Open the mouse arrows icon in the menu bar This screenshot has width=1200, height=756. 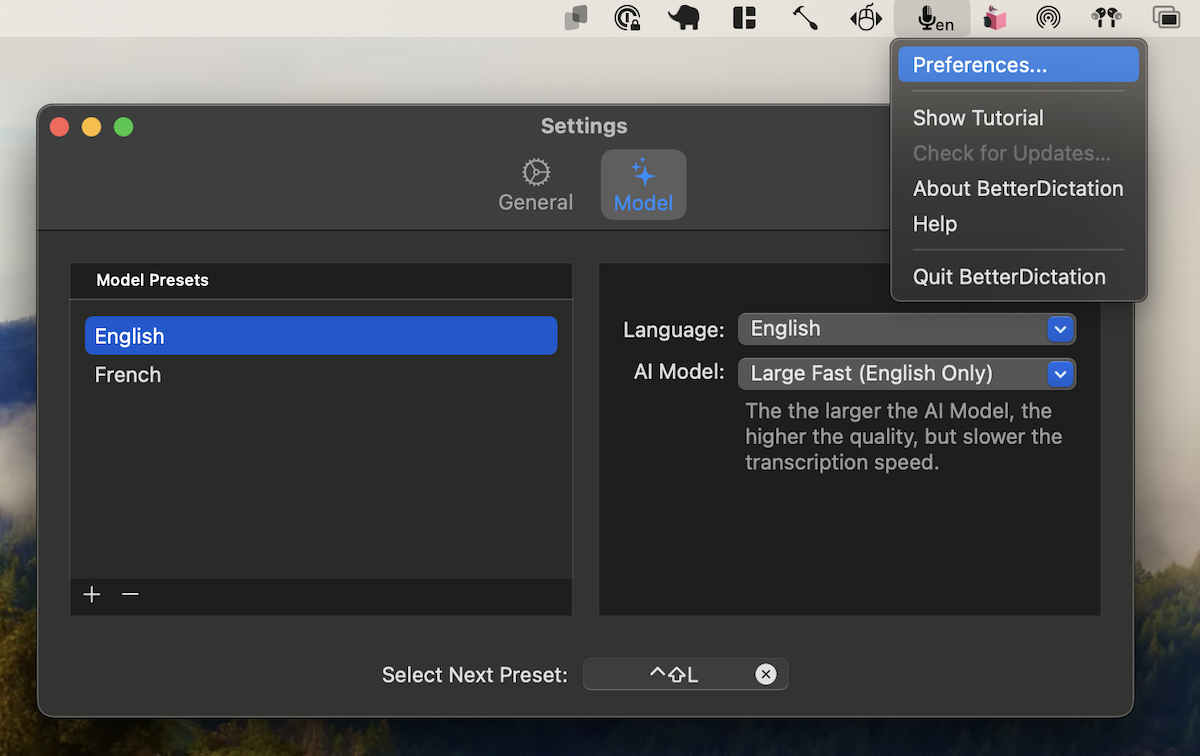[866, 18]
